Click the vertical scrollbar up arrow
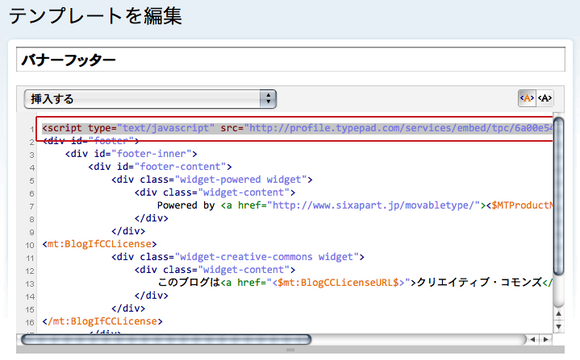Image resolution: width=580 pixels, height=360 pixels. [x=559, y=314]
